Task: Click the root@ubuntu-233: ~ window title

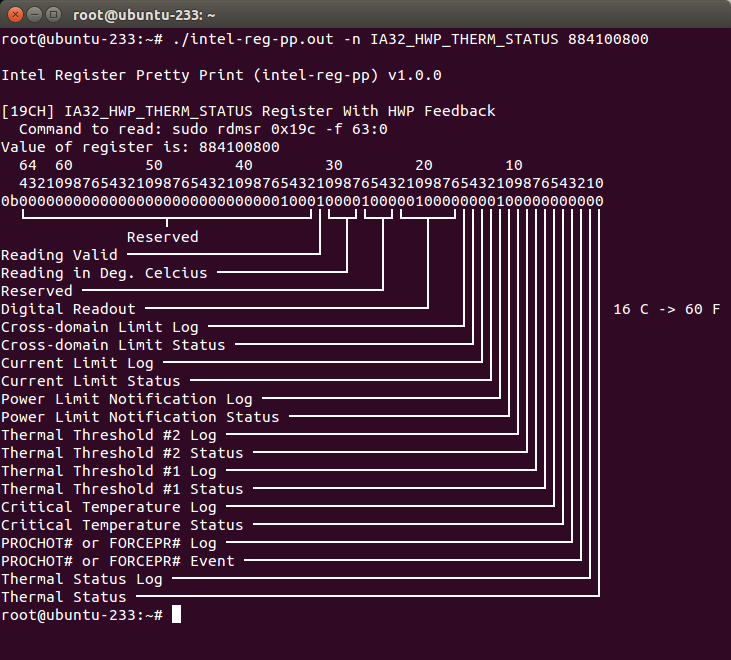Action: click(144, 15)
